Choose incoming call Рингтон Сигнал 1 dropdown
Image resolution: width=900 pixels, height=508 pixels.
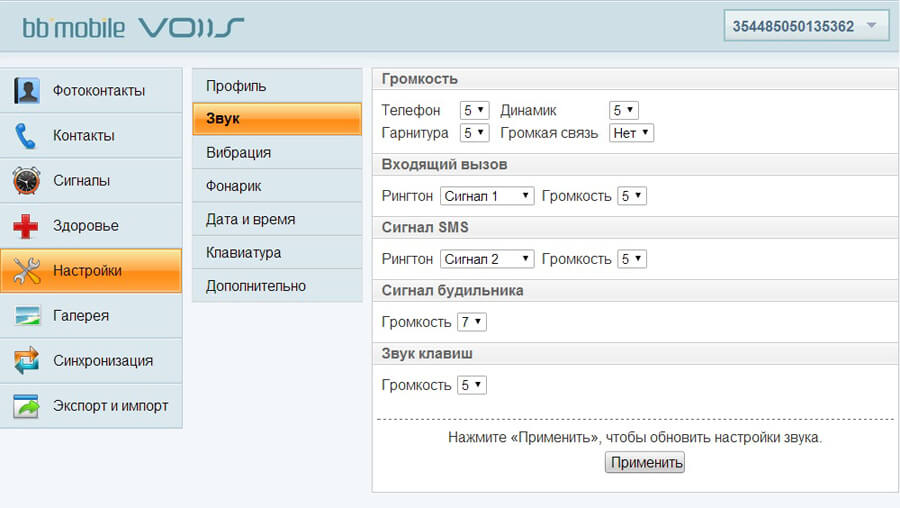pos(487,196)
